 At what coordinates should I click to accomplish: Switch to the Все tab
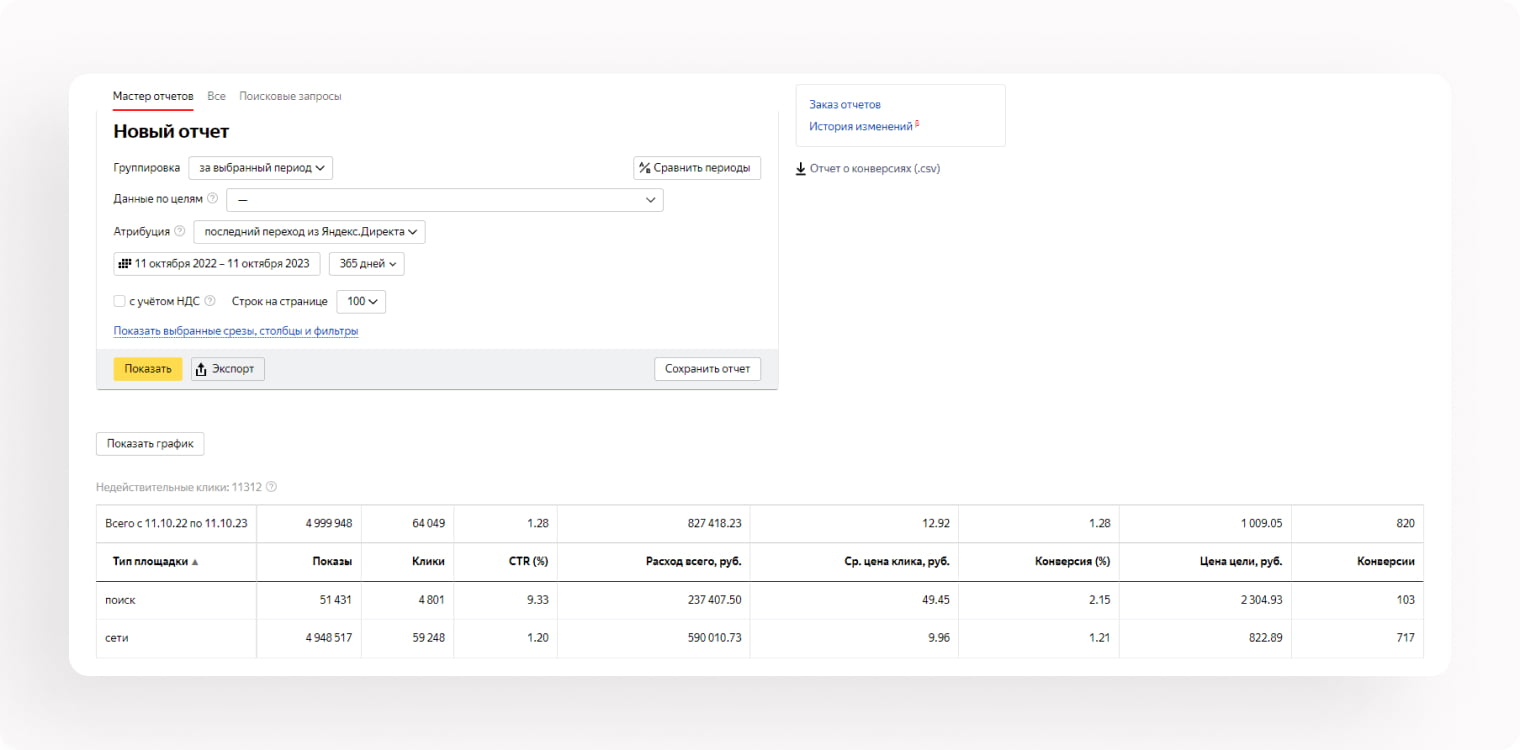[x=216, y=96]
